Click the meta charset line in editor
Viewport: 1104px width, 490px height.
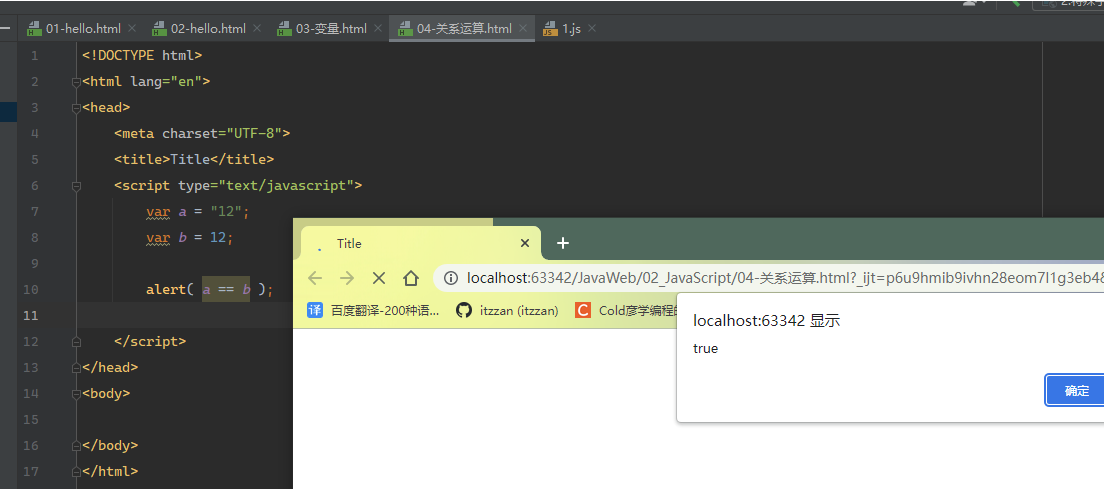point(202,134)
